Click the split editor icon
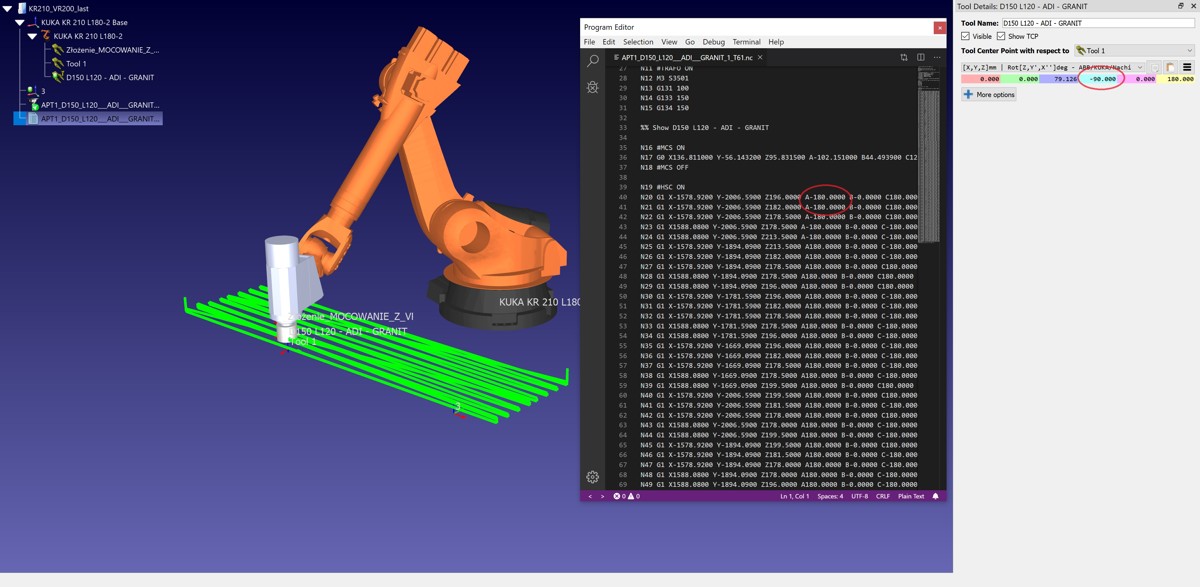The height and width of the screenshot is (587, 1200). [920, 58]
